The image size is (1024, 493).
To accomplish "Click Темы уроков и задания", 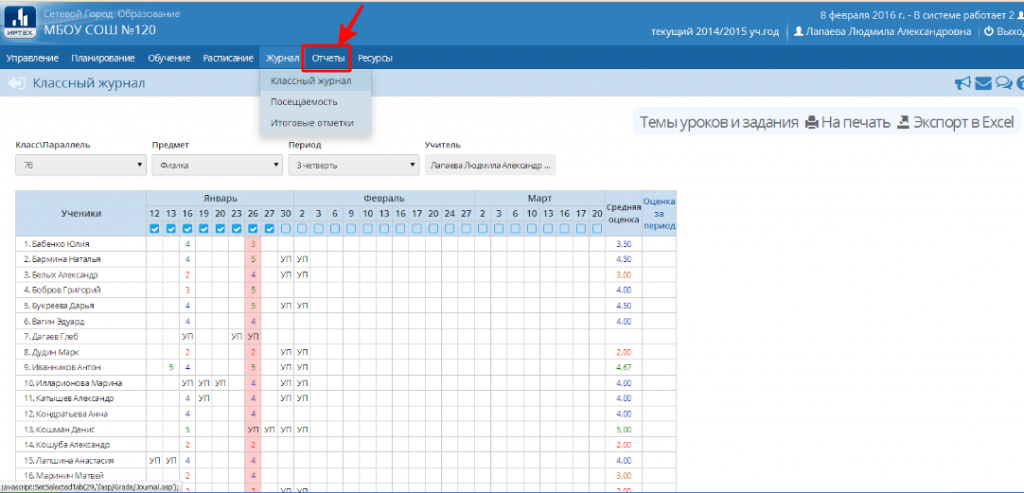I will pyautogui.click(x=718, y=123).
